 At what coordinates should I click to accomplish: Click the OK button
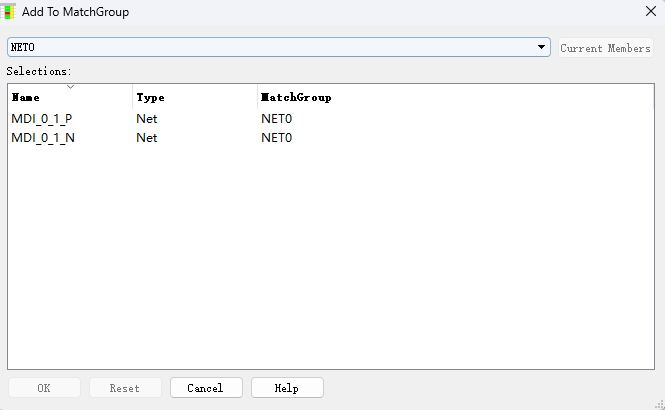(x=44, y=388)
